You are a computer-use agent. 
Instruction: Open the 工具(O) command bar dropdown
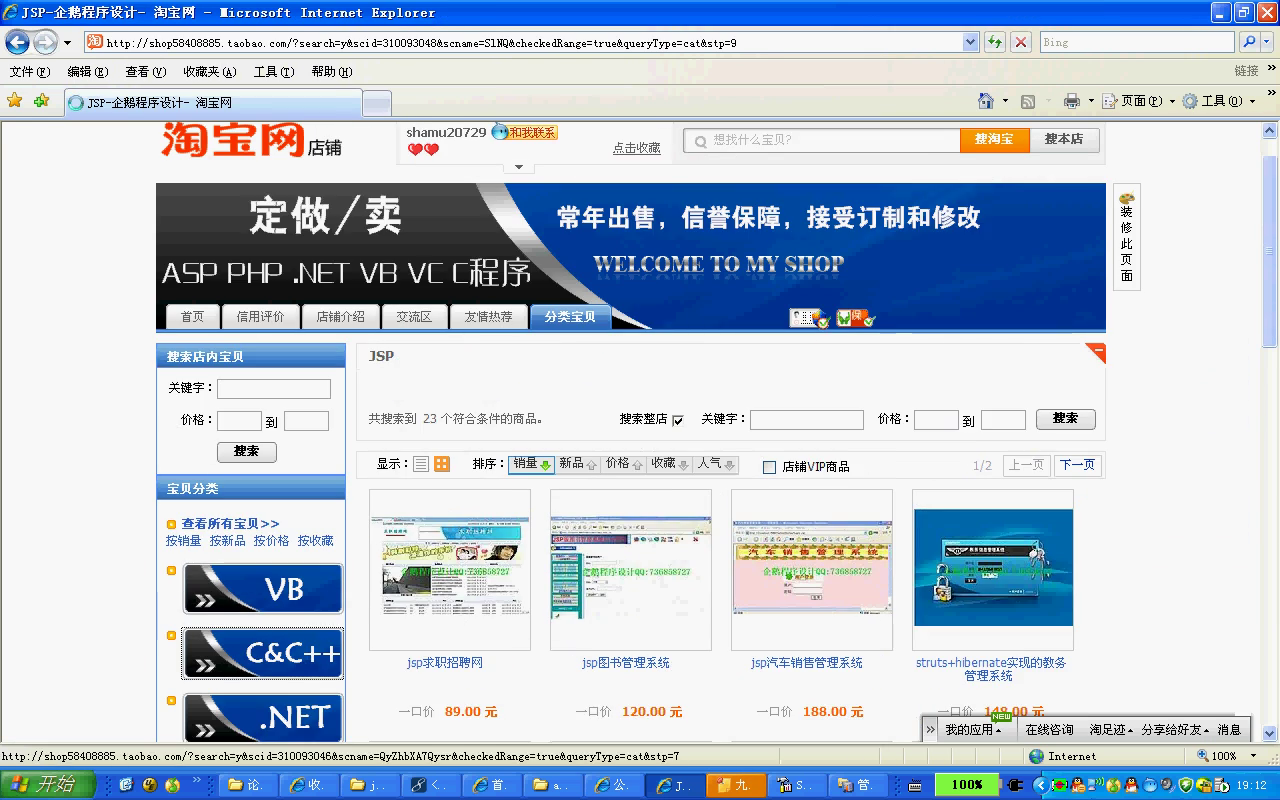(x=1218, y=101)
